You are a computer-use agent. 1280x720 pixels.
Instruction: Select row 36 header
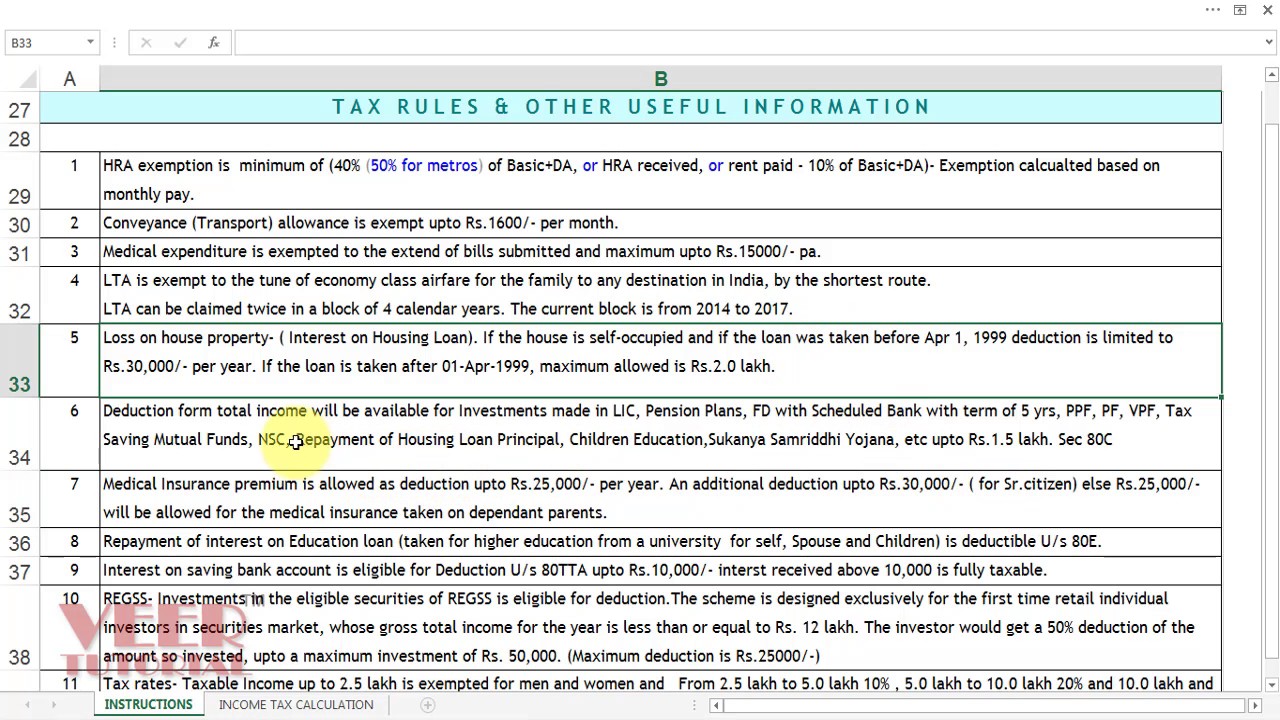(19, 542)
